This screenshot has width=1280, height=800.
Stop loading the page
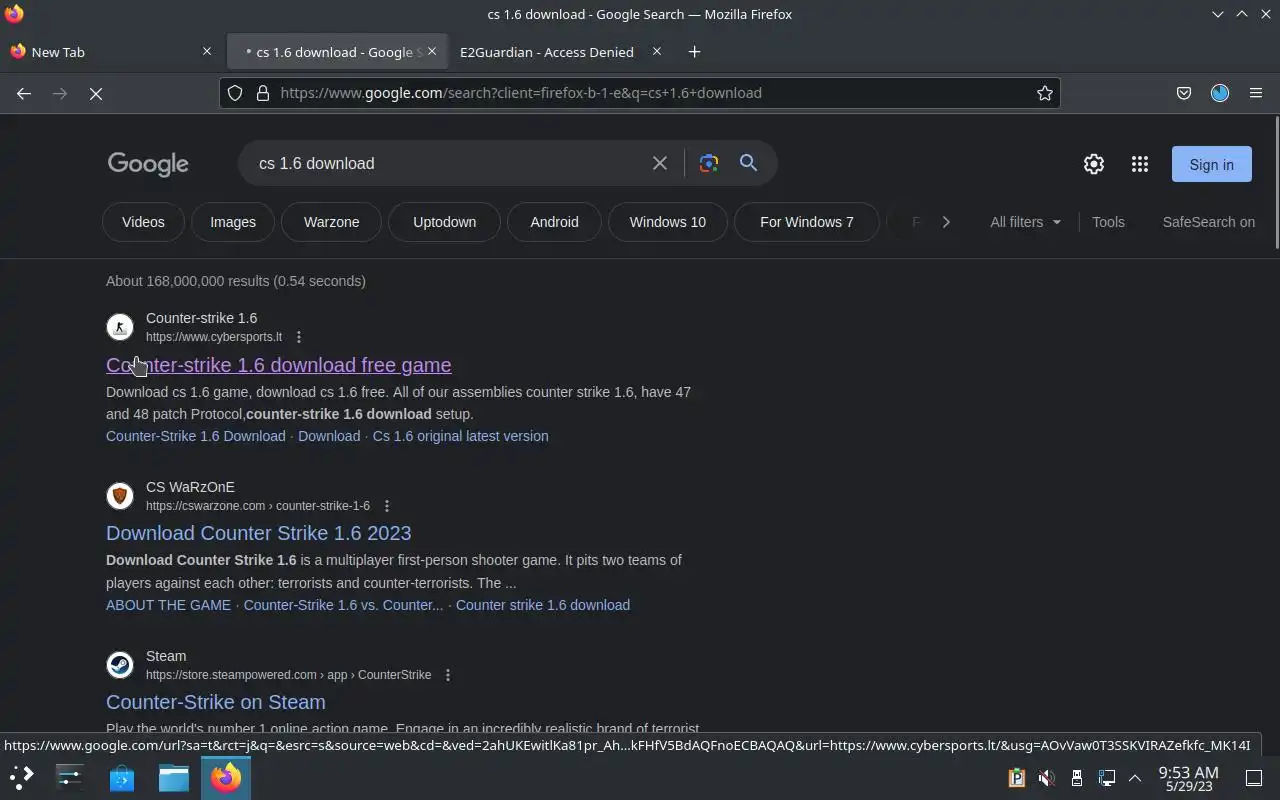click(96, 93)
